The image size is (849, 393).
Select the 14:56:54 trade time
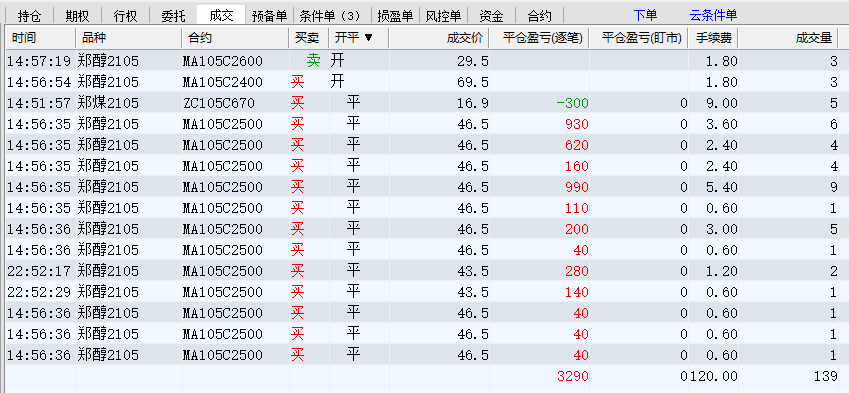point(39,82)
